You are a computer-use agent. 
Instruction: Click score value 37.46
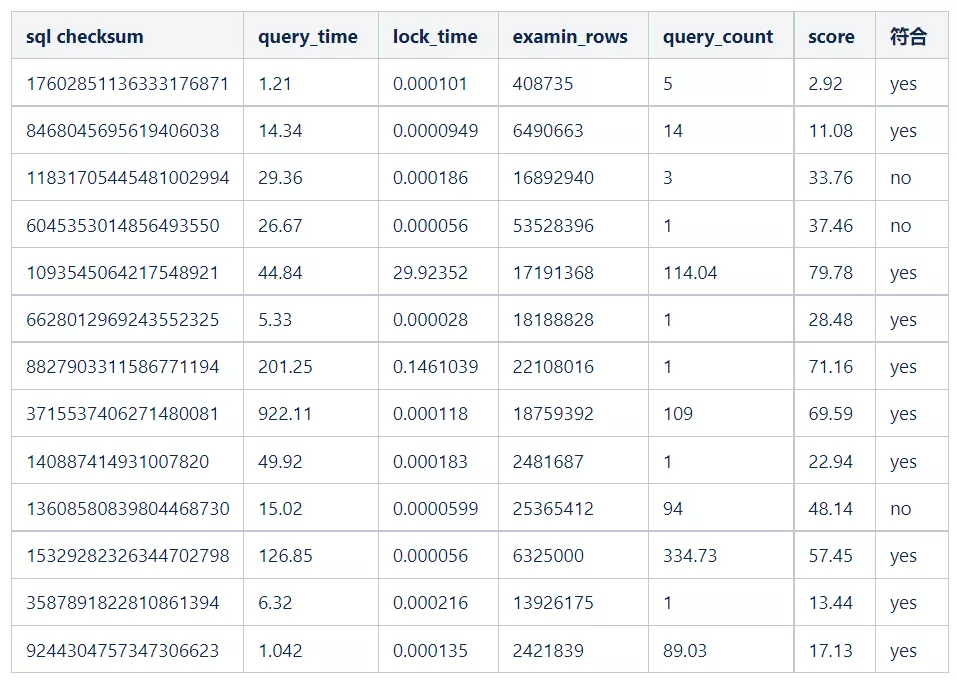pos(831,226)
